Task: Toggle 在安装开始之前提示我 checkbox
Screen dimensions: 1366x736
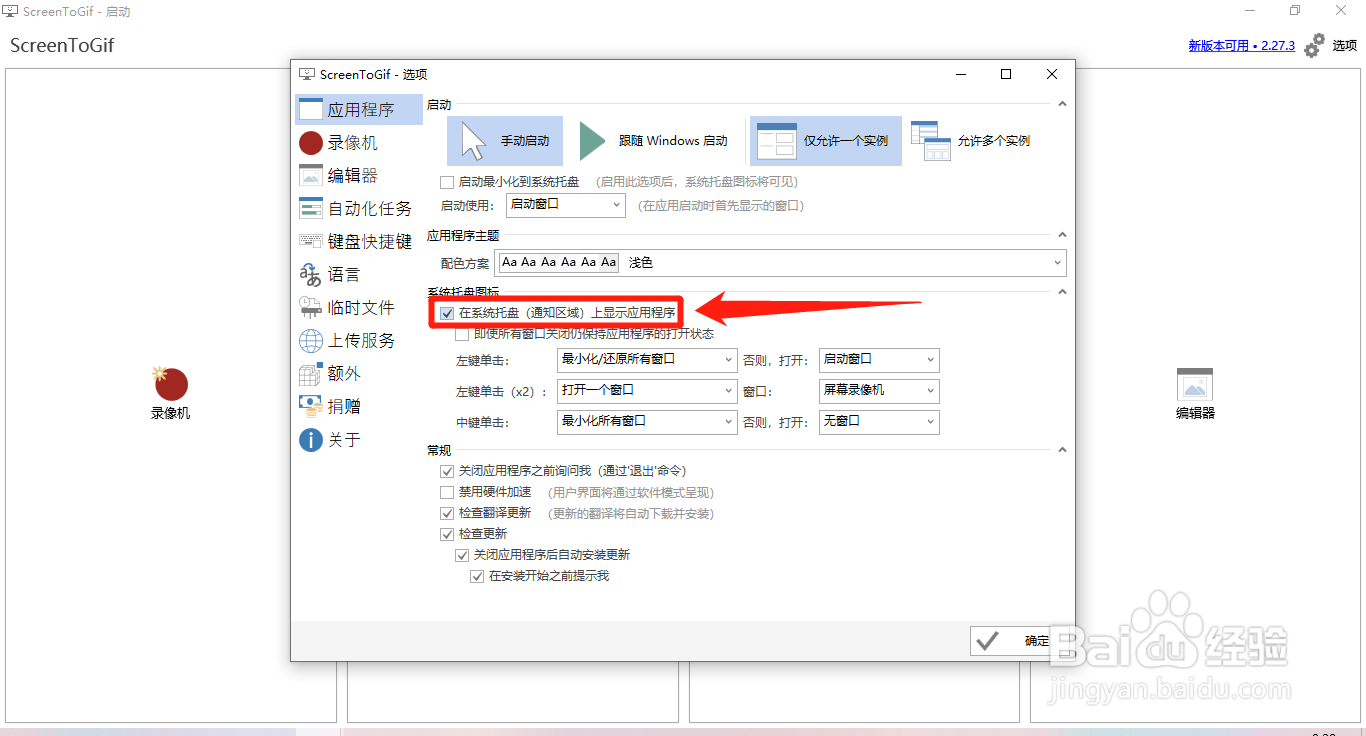Action: click(x=478, y=576)
